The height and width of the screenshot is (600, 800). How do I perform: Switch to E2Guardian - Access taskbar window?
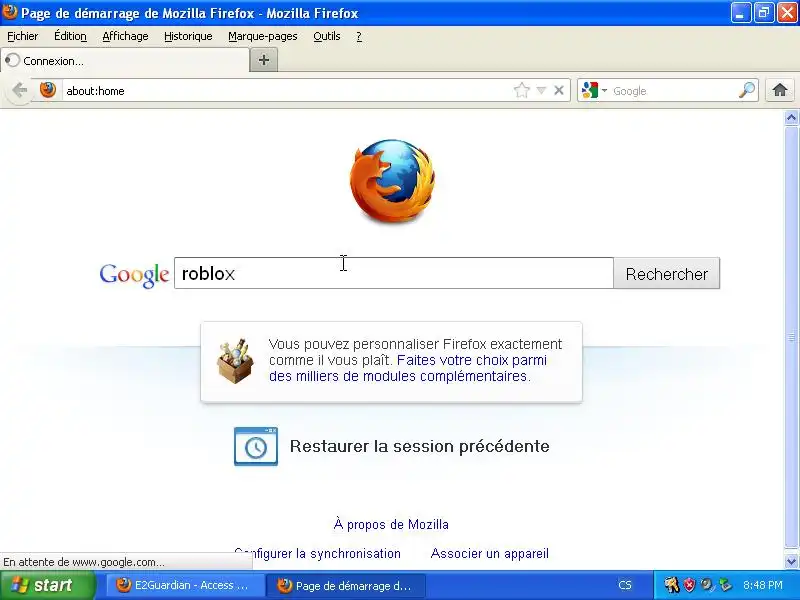coord(187,585)
